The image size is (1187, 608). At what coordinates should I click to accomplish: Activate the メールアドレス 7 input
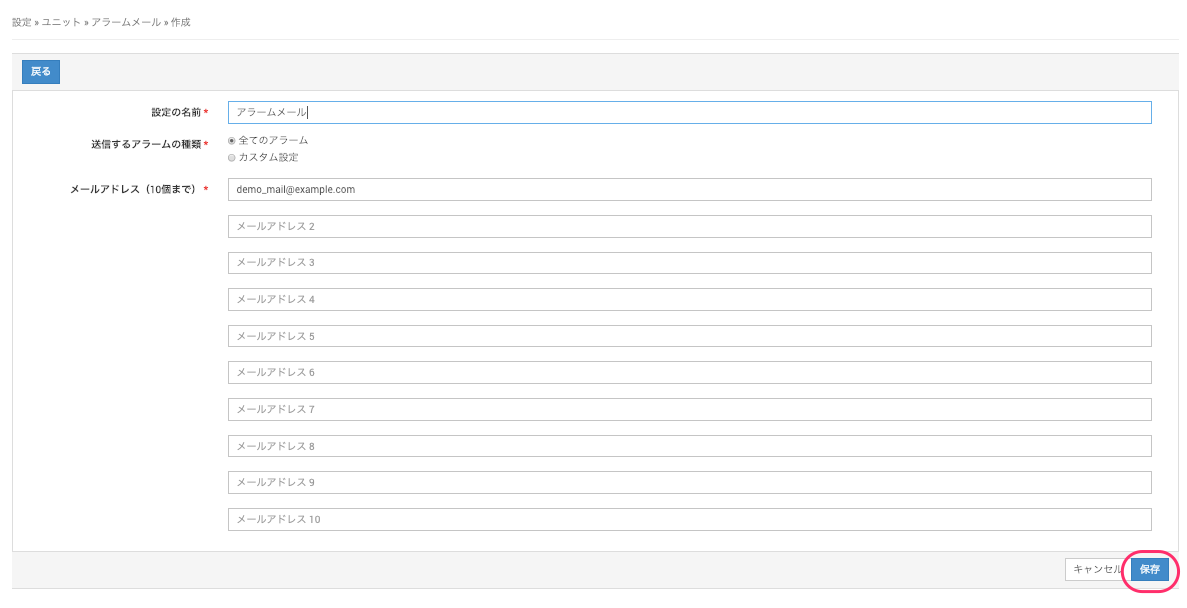click(689, 409)
